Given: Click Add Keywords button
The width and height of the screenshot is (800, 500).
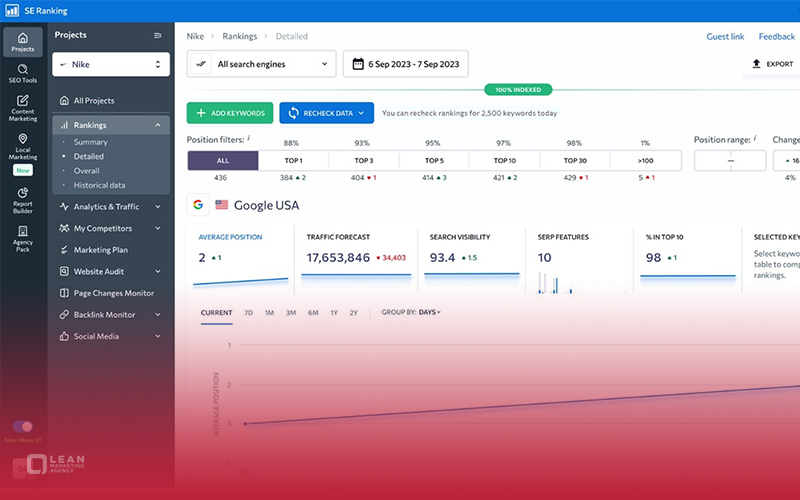Looking at the screenshot, I should point(230,113).
